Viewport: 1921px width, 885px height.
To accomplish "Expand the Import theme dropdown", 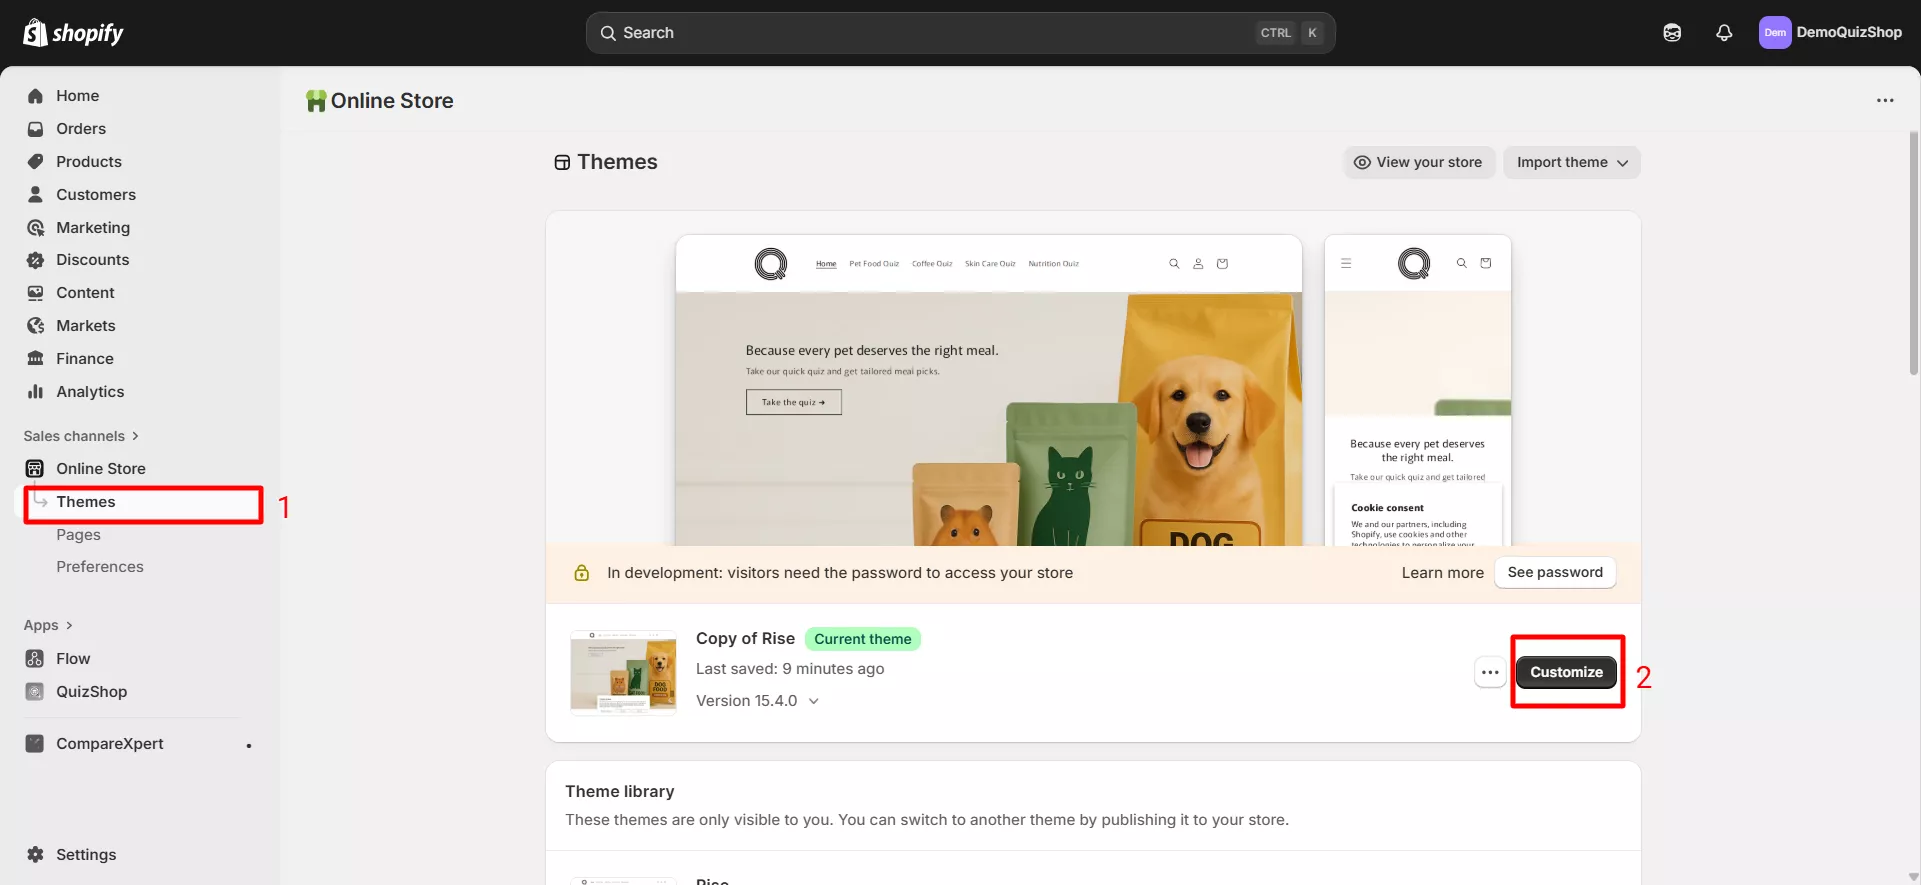I will 1571,162.
